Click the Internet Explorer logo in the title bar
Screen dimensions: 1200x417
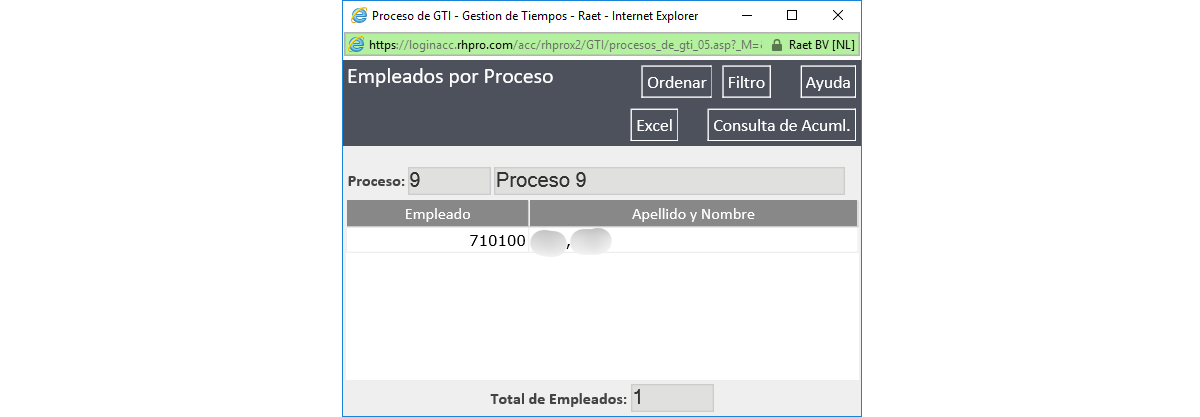pos(358,16)
